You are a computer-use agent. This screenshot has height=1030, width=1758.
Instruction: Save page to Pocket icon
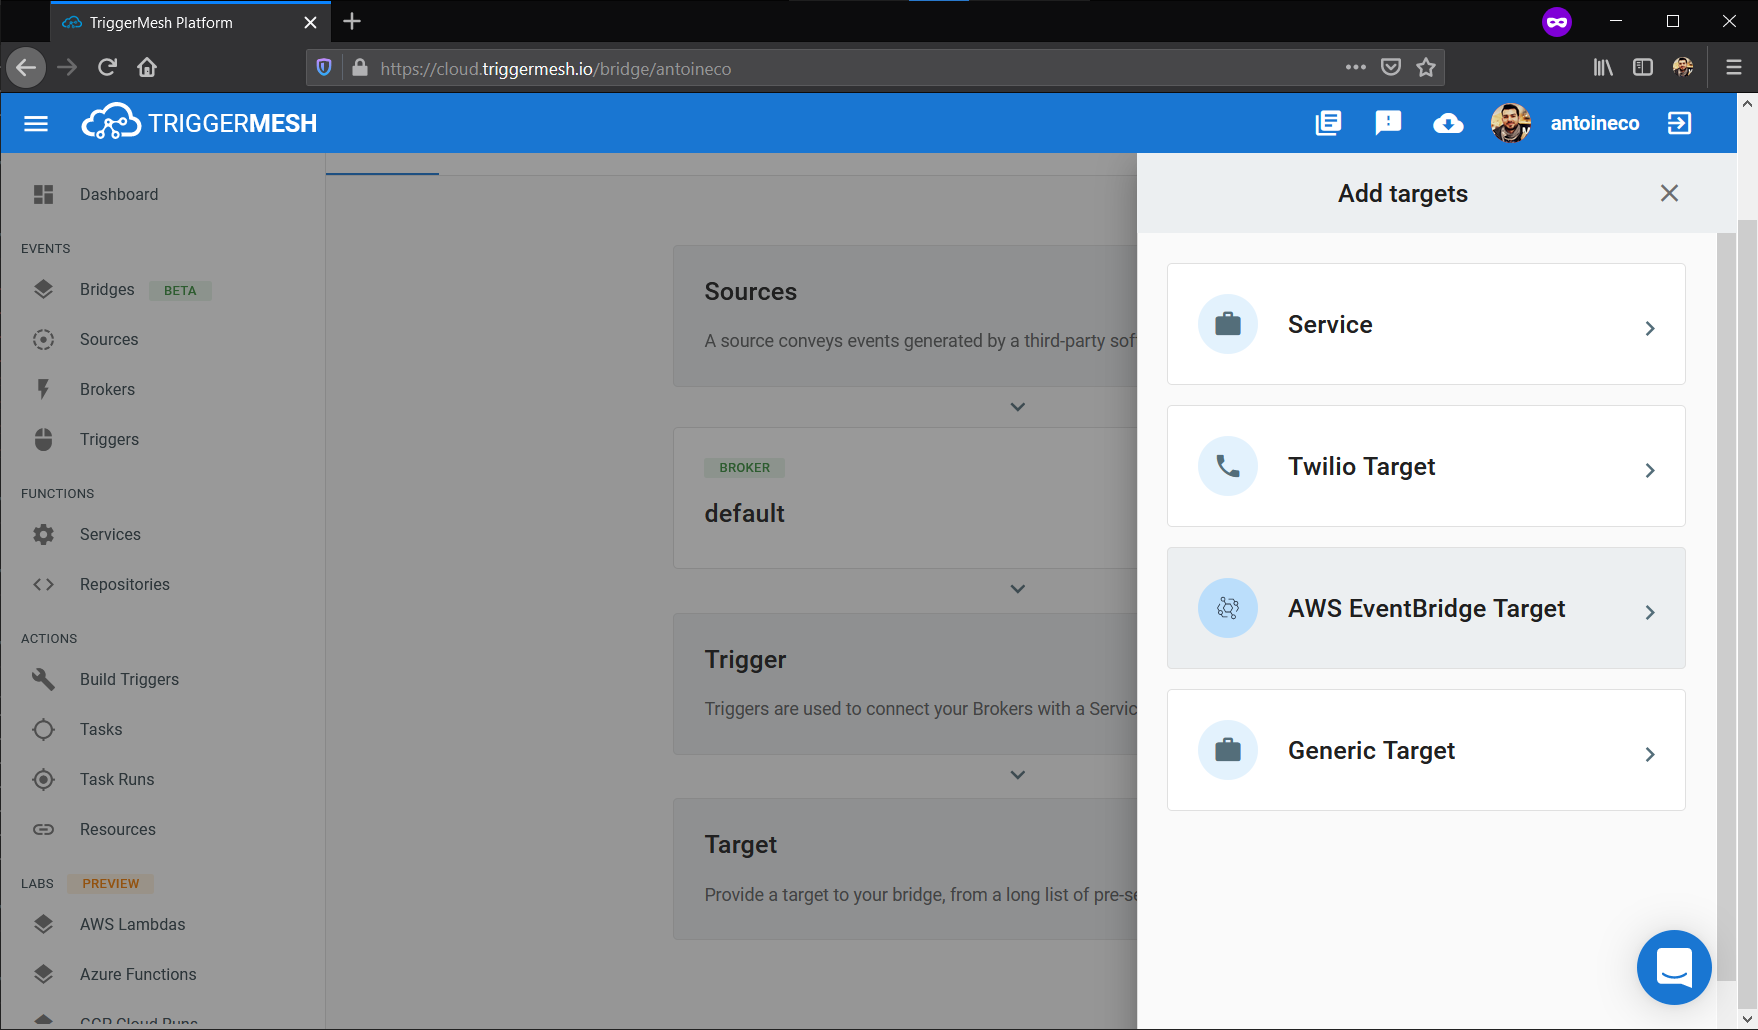[x=1391, y=67]
